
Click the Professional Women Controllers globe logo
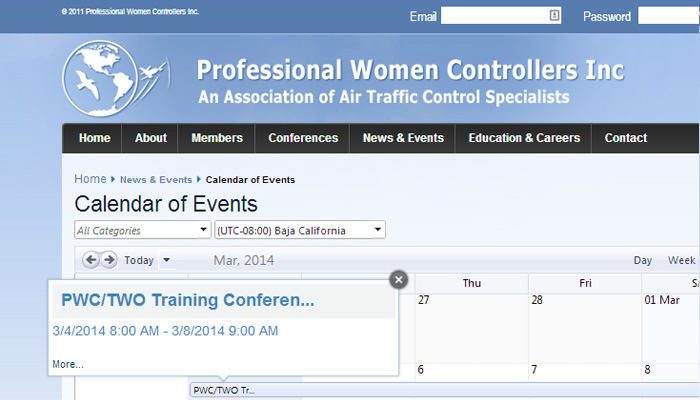[x=116, y=78]
